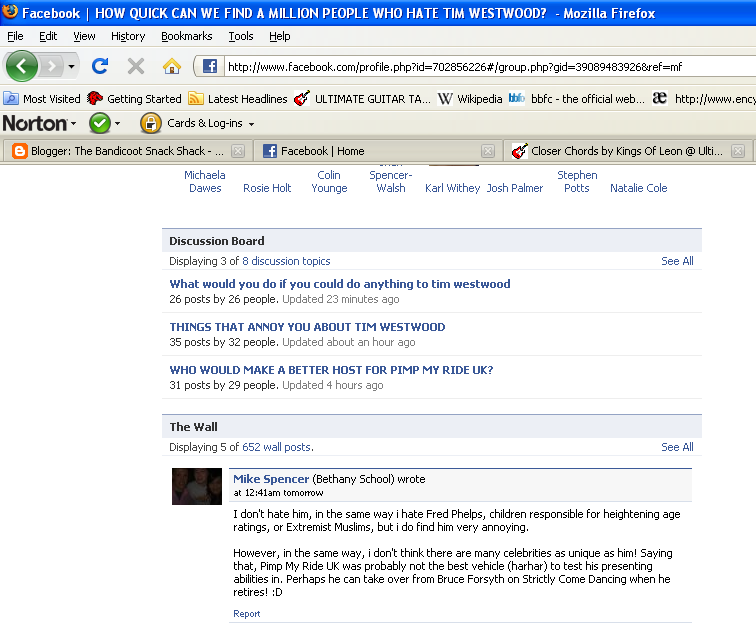Click the Stop loading X button
The height and width of the screenshot is (628, 756).
coord(136,67)
